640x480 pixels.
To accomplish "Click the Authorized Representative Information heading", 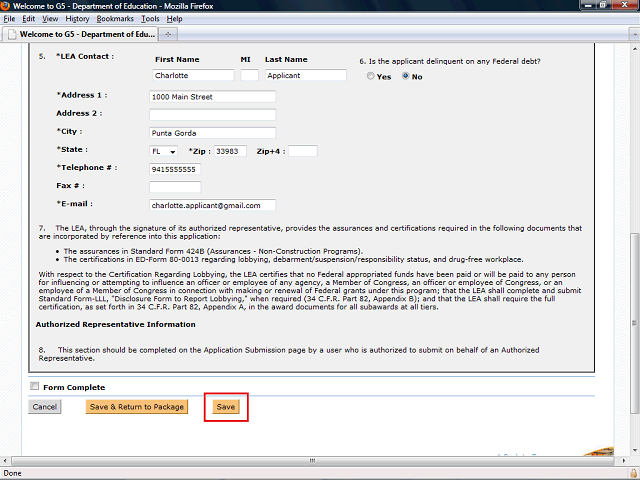I will click(x=116, y=324).
